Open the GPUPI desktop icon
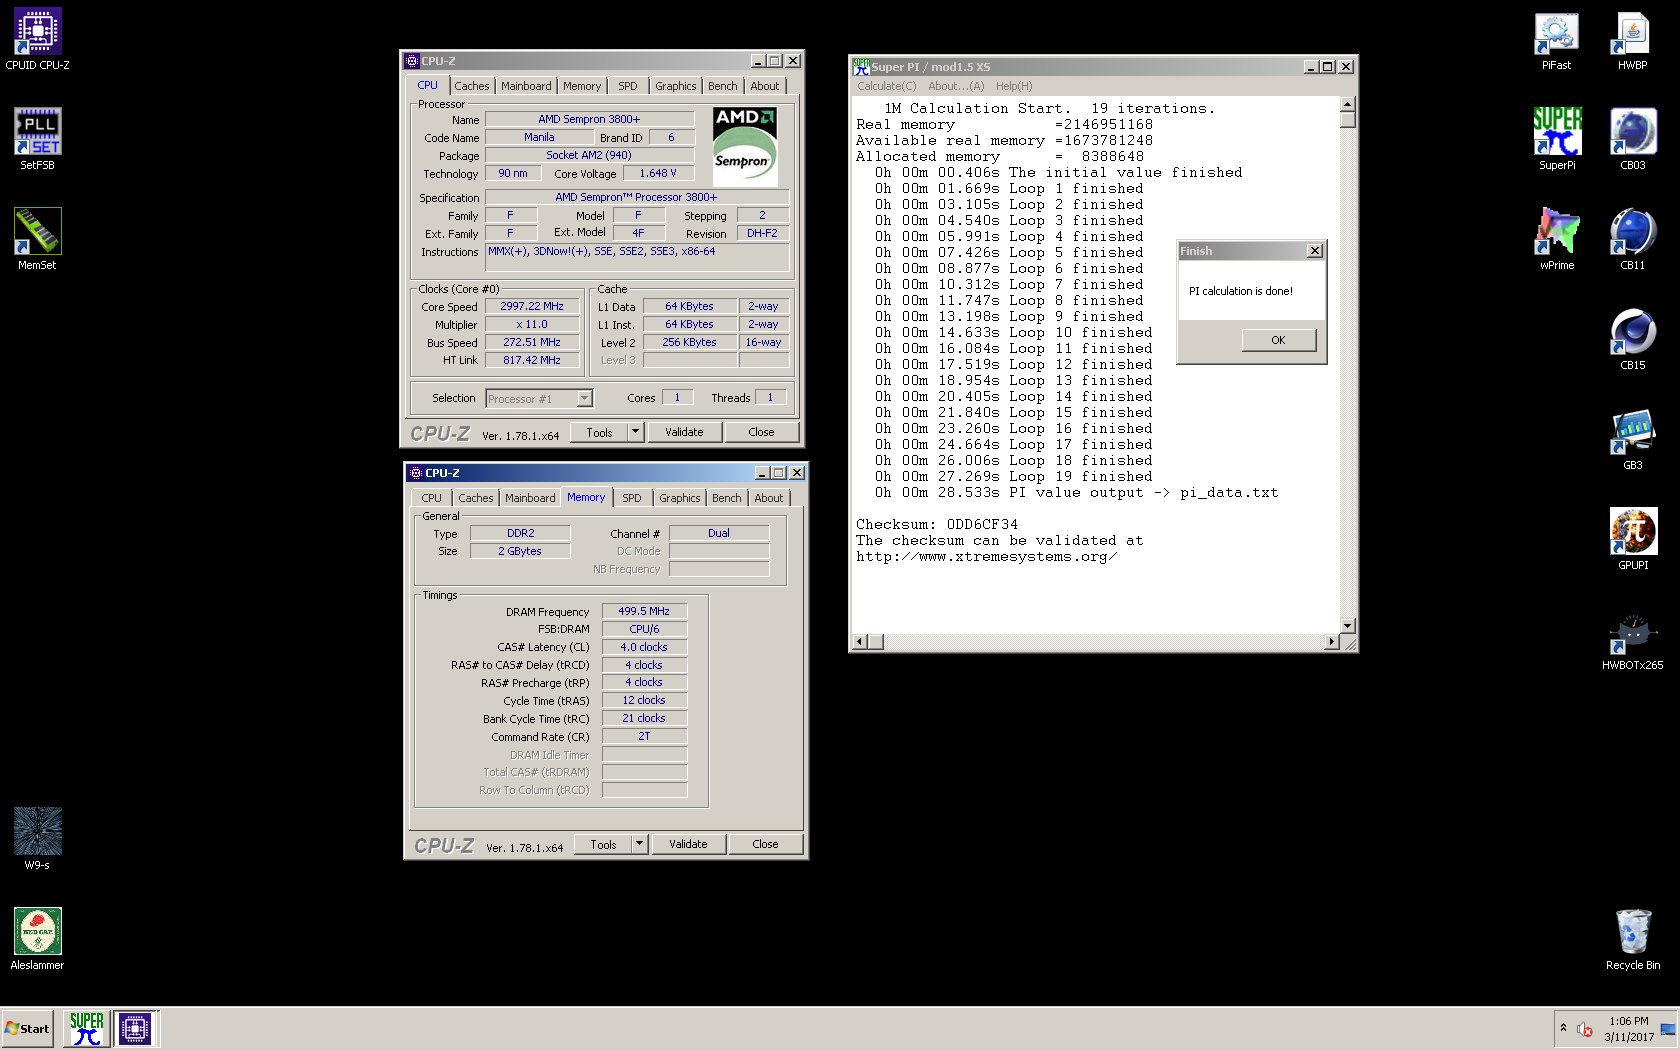This screenshot has height=1050, width=1680. pos(1632,539)
